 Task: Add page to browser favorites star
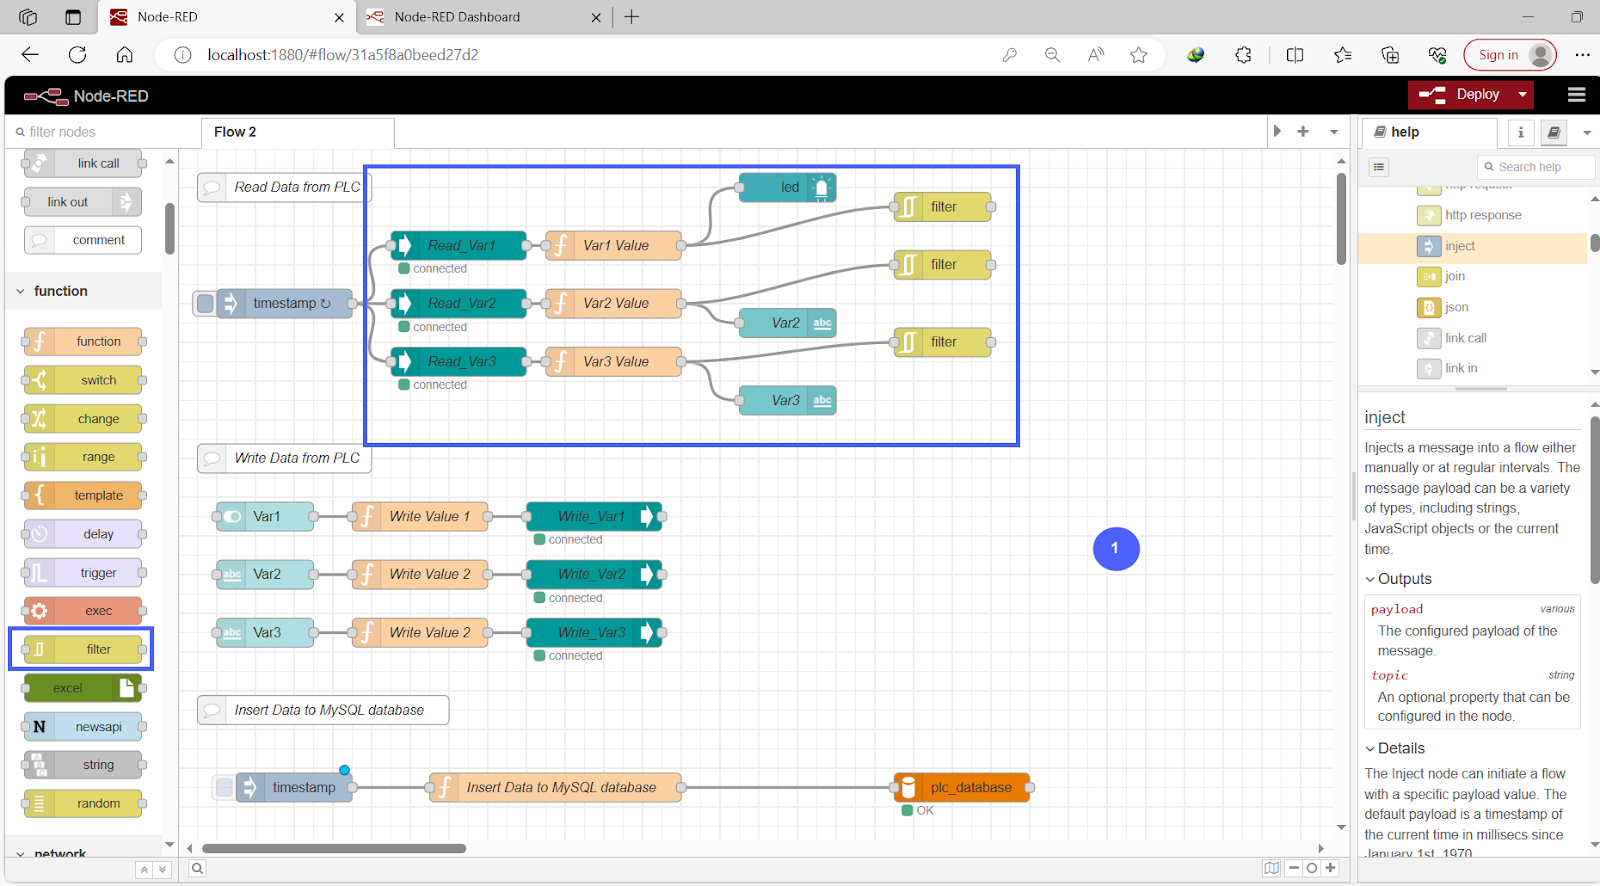[x=1138, y=55]
